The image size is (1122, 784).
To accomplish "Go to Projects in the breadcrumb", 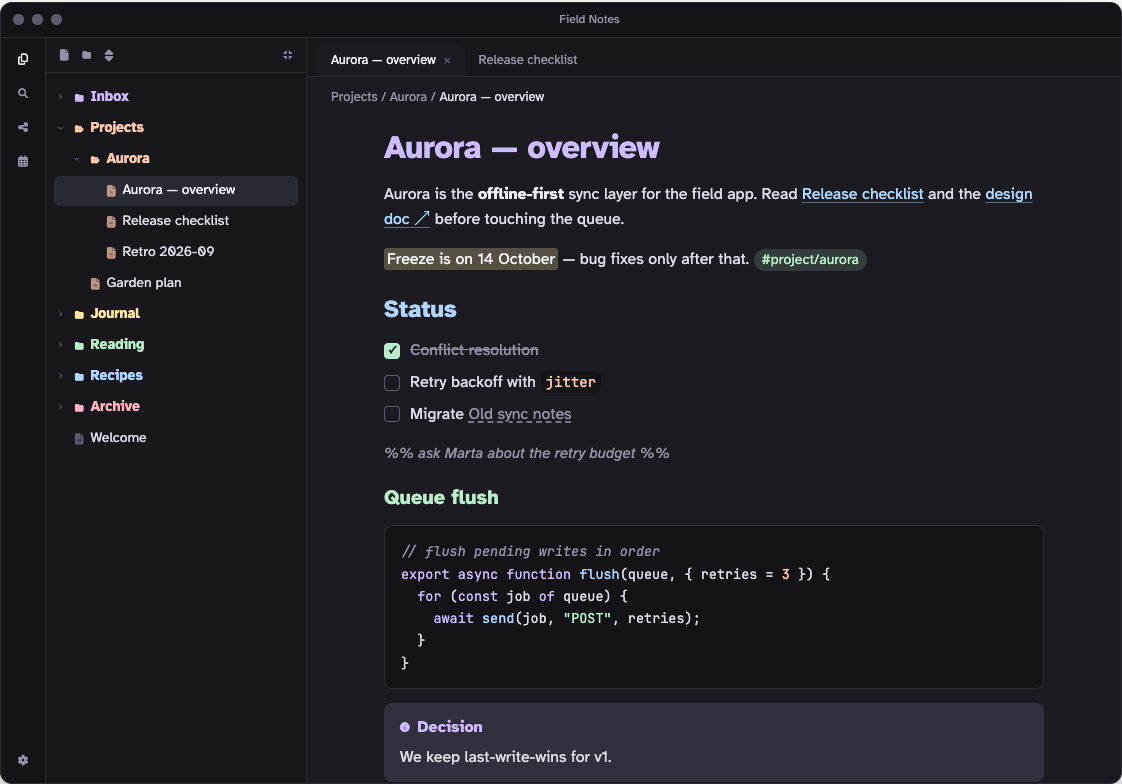I will [x=354, y=97].
